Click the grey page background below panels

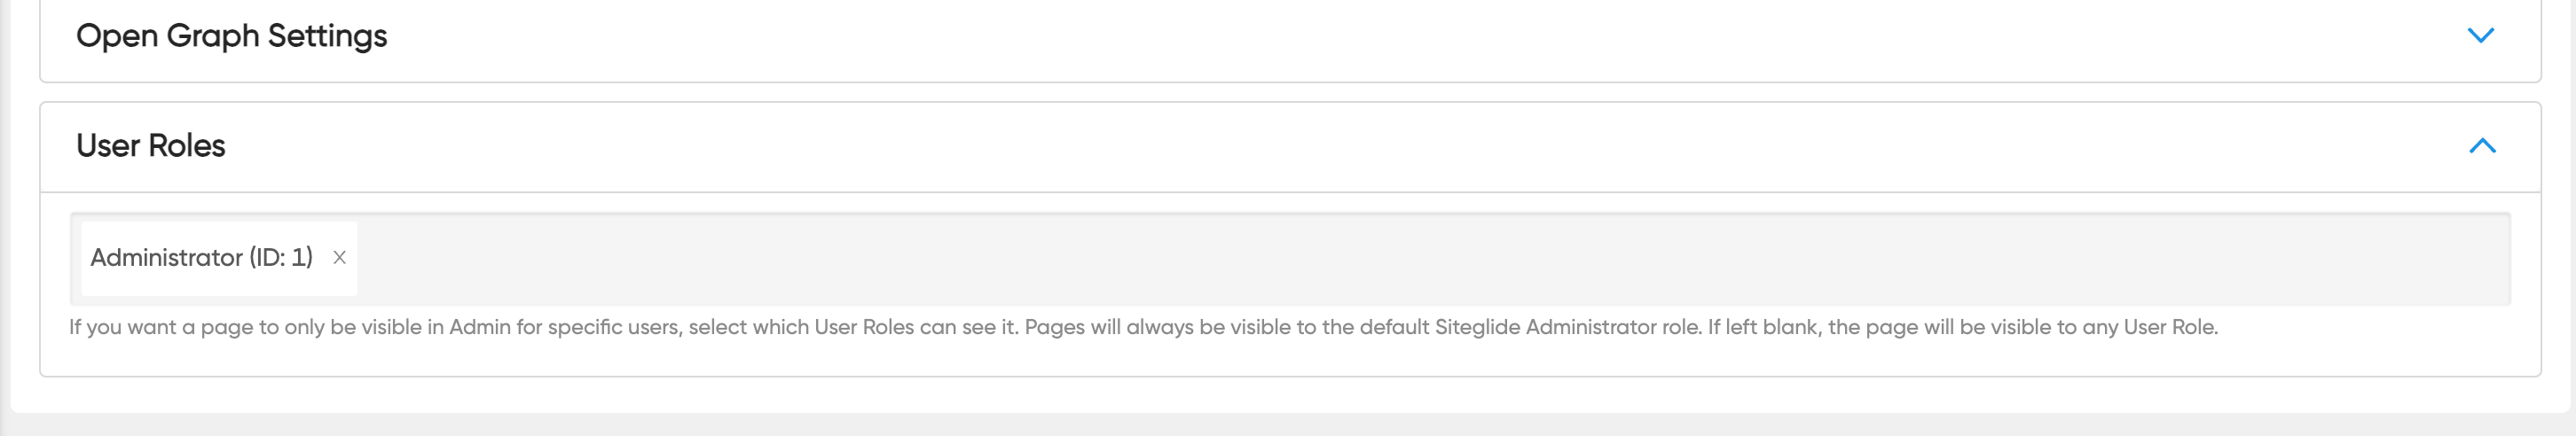coord(1288,426)
